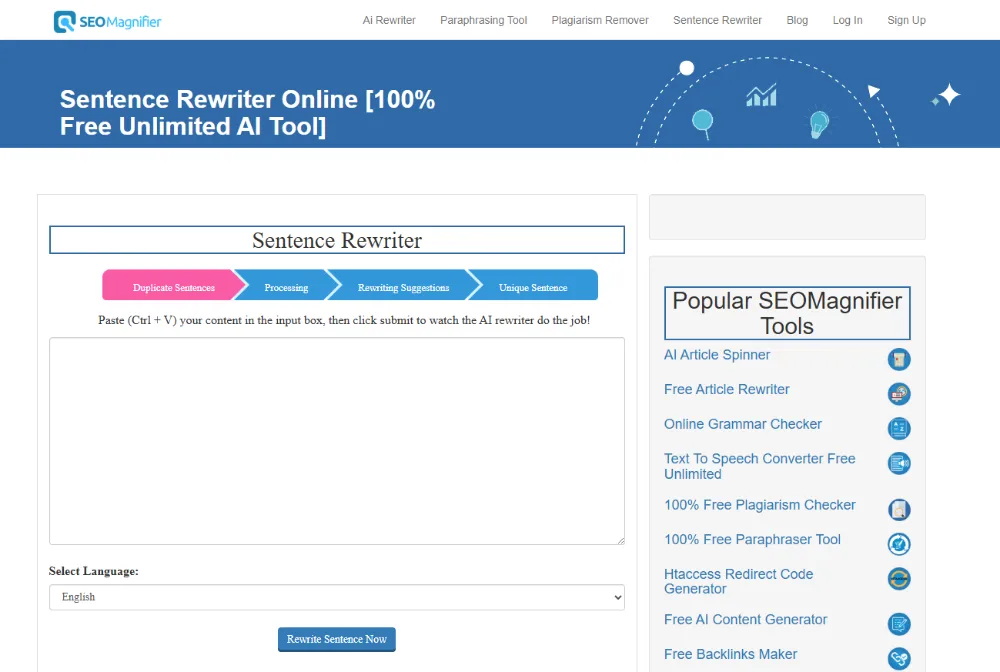The image size is (1000, 672).
Task: Click the Rewrite Sentence Now button
Action: point(337,639)
